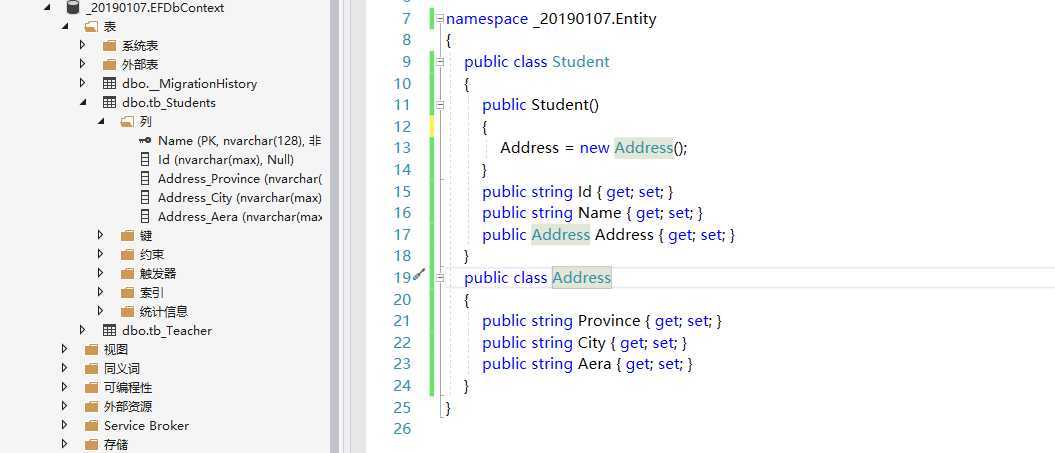Screen dimensions: 1055x453
Task: Expand the 索引 folder
Action: 101,291
